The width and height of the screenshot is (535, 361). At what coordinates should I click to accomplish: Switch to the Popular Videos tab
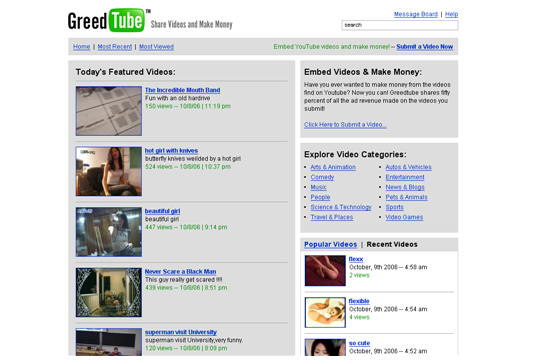330,244
